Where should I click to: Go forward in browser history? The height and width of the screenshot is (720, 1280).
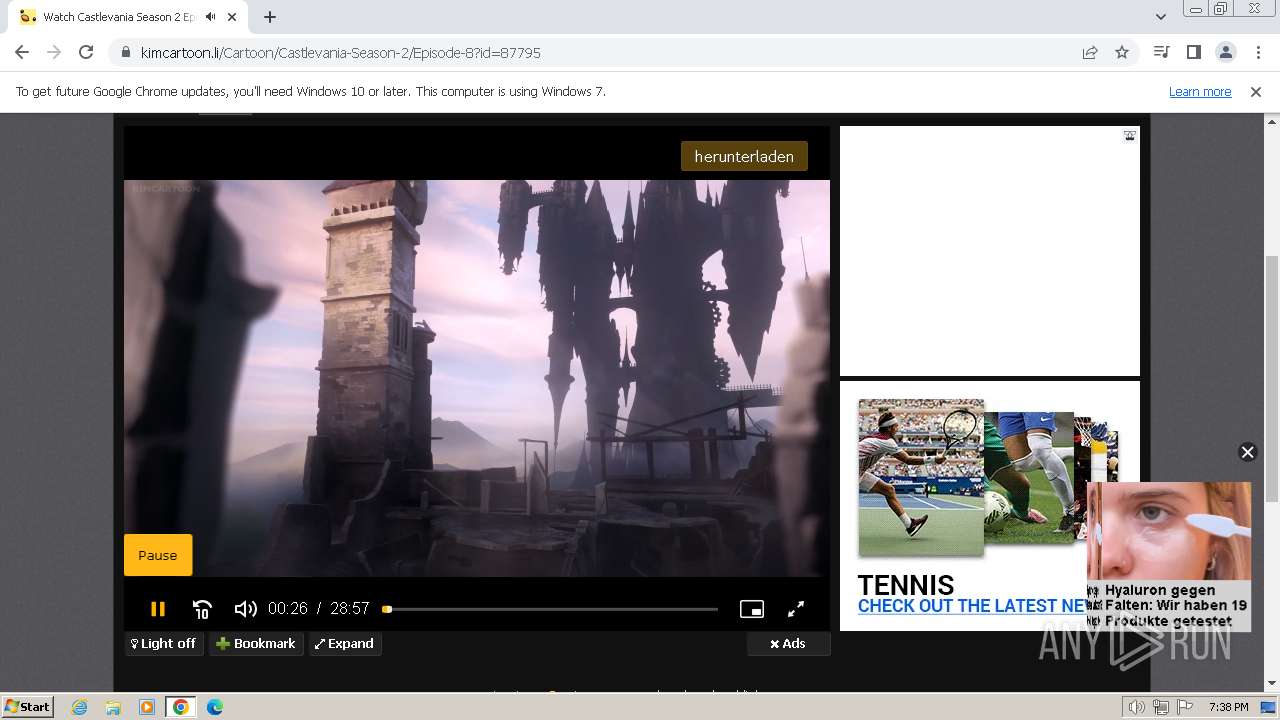click(x=54, y=52)
